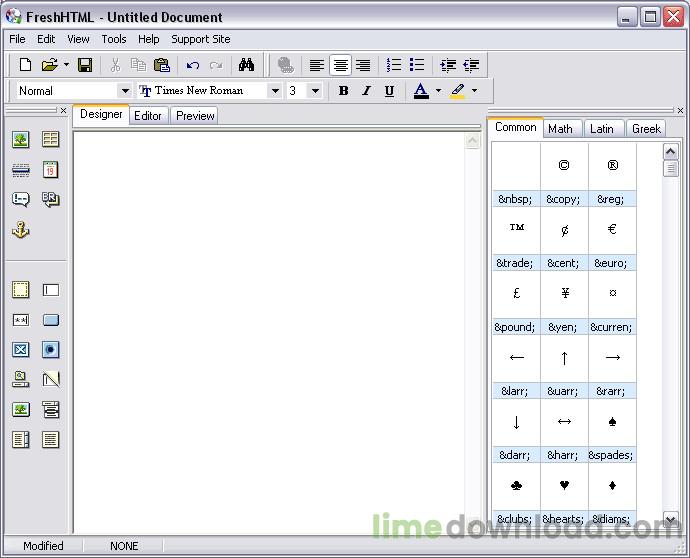Screen dimensions: 690x558
Task: Open the font color dropdown arrow
Action: tap(438, 91)
